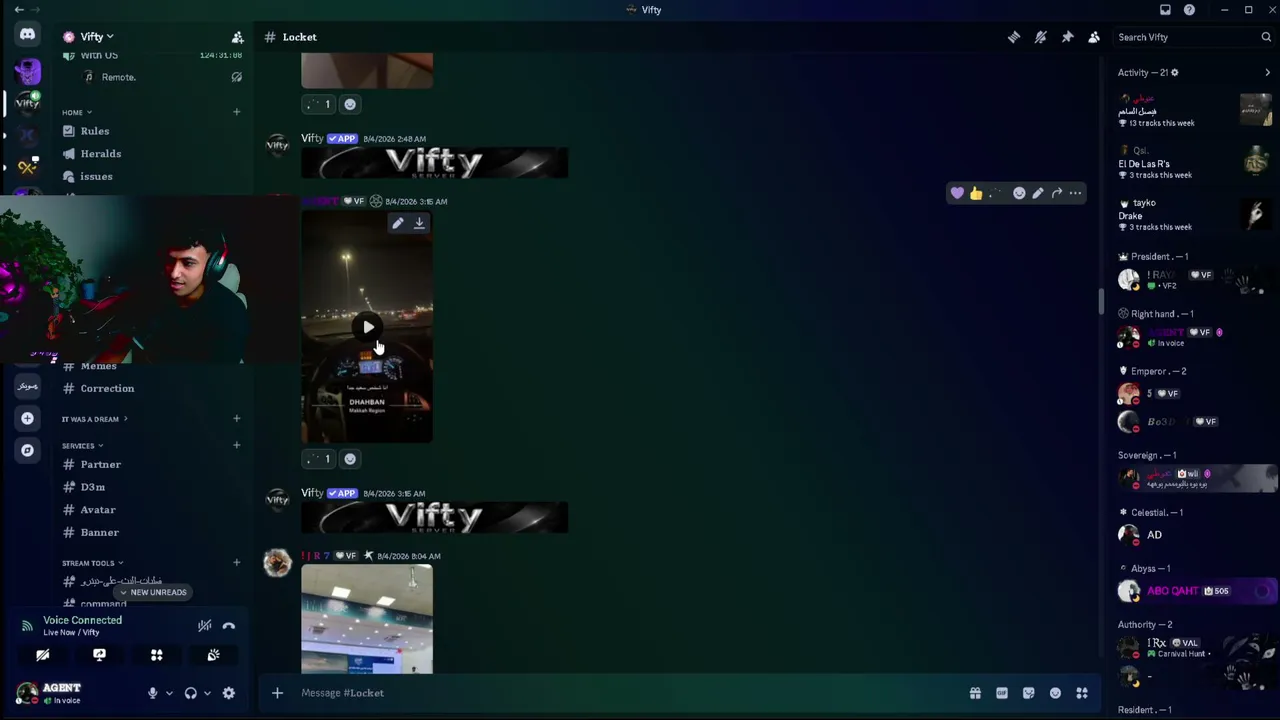Open Discord Help icon
The image size is (1280, 720).
[x=1189, y=10]
